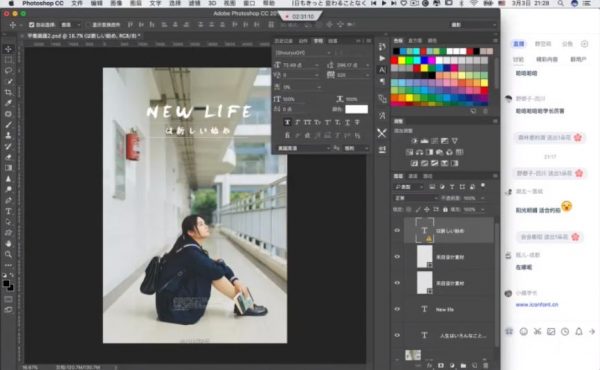The image size is (600, 370).
Task: Create a new group folder in Layers
Action: click(463, 365)
